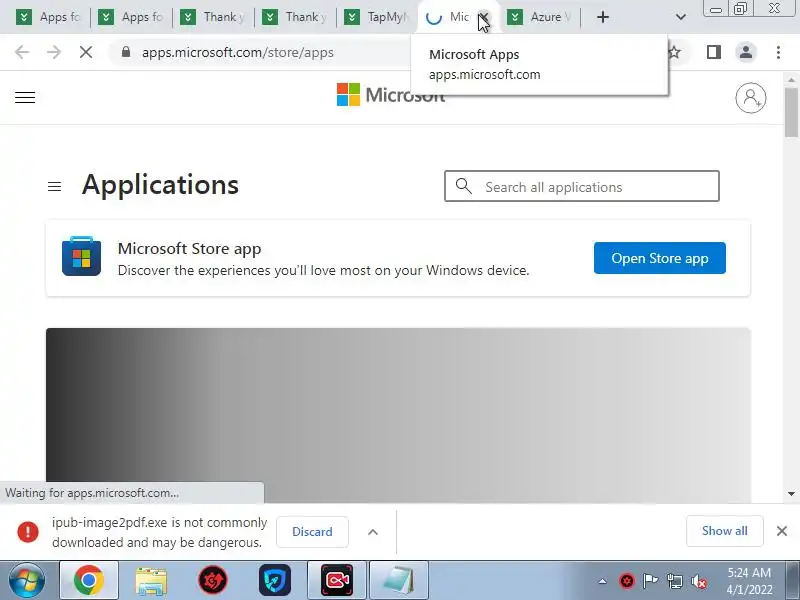Open the Windows Start menu
Image resolution: width=800 pixels, height=600 pixels.
pos(26,580)
